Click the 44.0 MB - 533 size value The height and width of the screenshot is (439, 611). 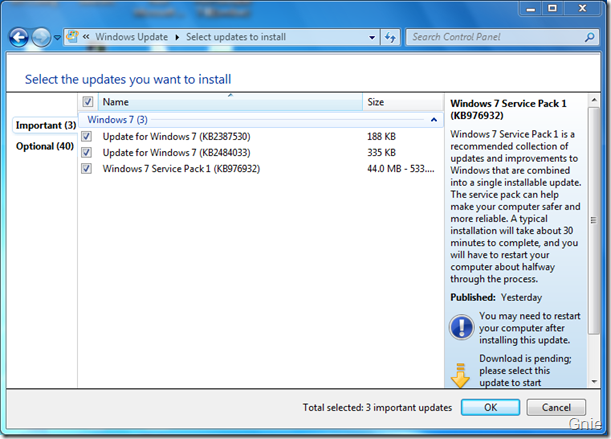(401, 169)
